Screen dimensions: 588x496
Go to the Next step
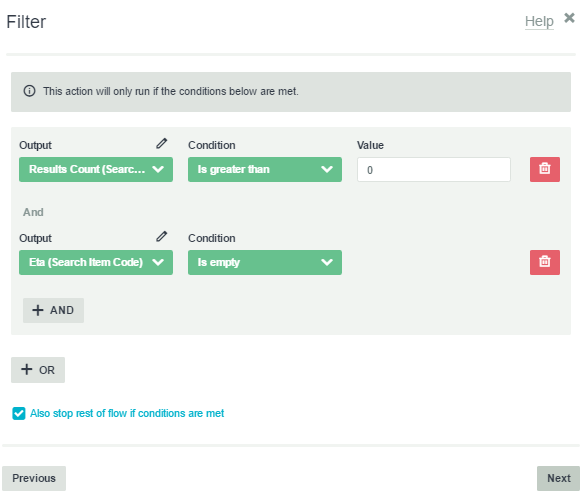tap(558, 478)
